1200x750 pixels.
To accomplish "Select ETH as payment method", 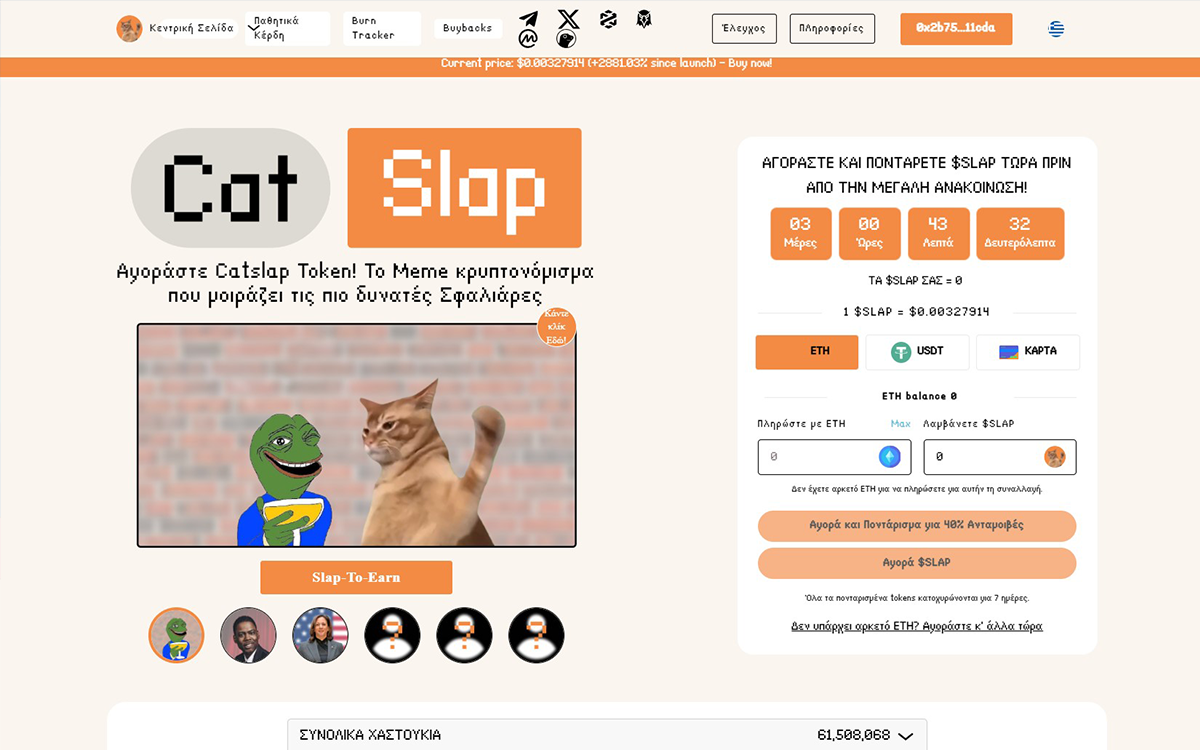I will click(x=807, y=352).
